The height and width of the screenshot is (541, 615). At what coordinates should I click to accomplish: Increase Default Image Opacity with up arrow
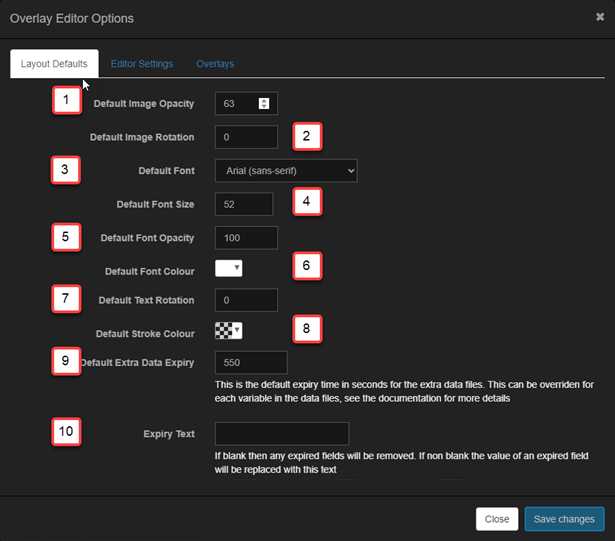(264, 99)
